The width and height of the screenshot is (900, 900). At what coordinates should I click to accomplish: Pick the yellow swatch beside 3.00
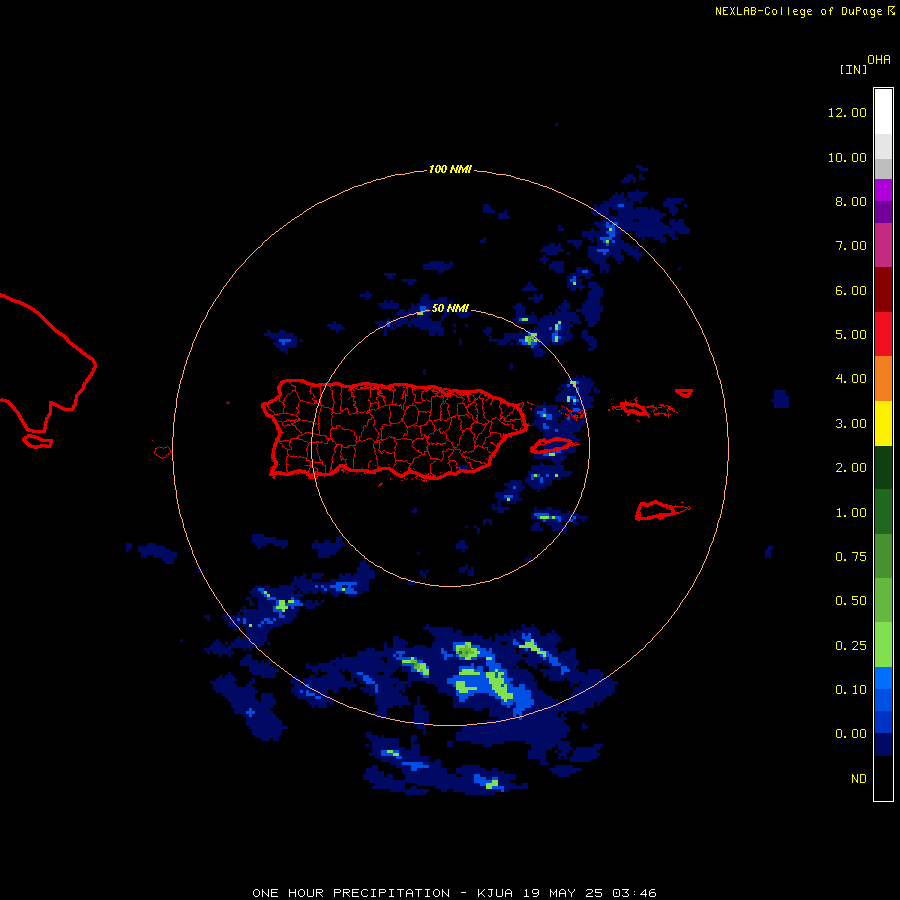[x=883, y=424]
